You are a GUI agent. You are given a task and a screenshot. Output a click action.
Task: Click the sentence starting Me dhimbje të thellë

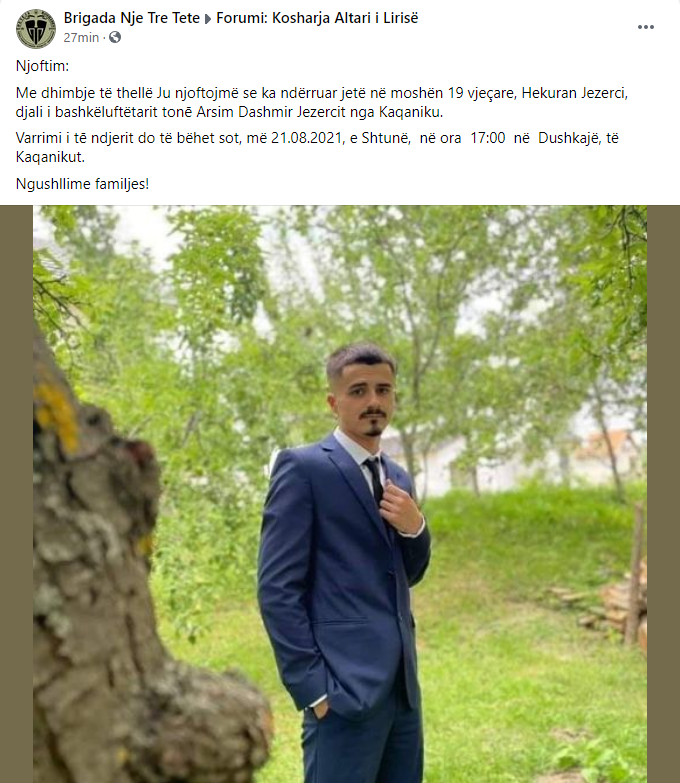point(322,102)
